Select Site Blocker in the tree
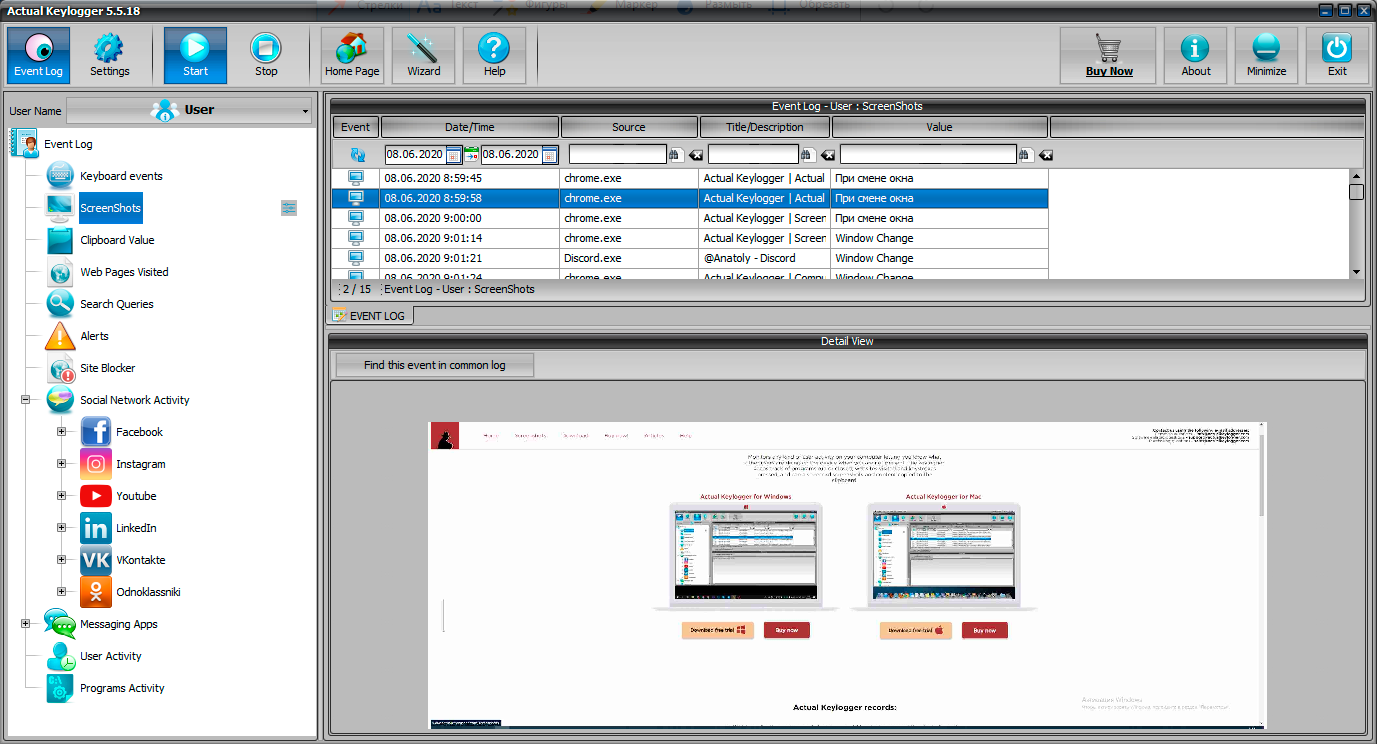Screen dimensions: 1377x744 coord(107,368)
